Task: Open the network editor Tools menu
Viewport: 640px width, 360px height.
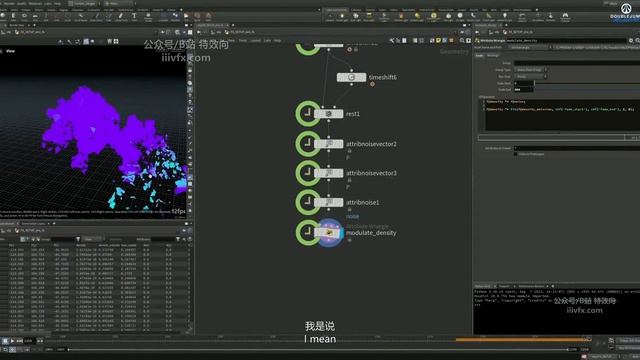Action: click(x=243, y=40)
